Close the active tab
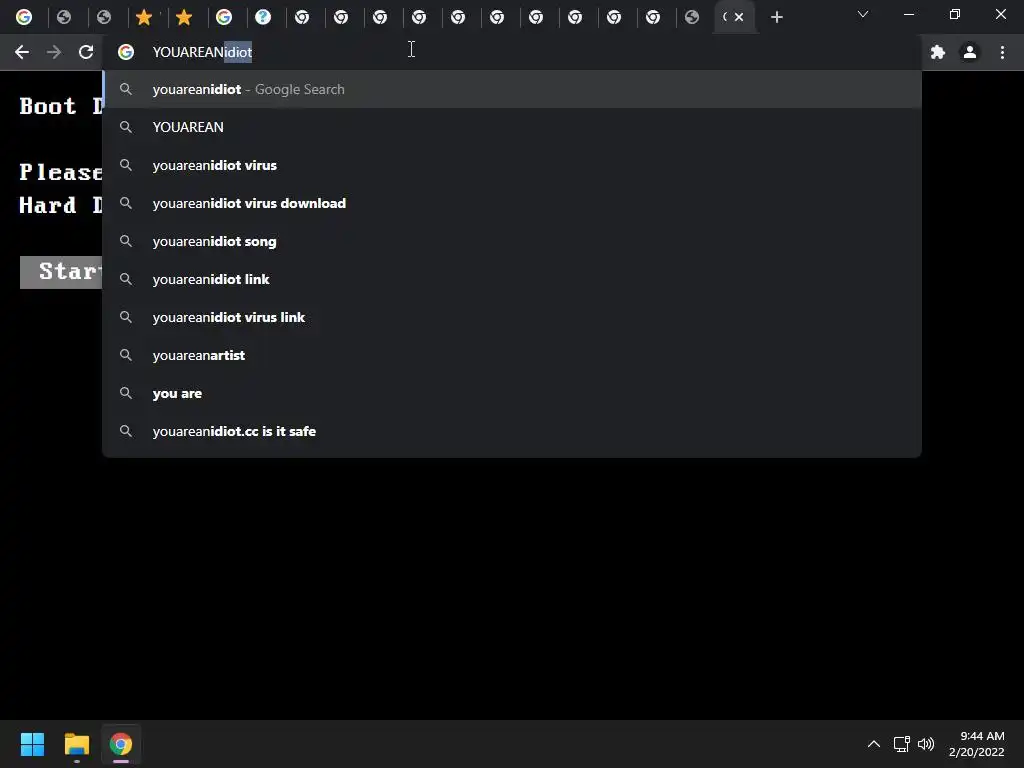This screenshot has width=1024, height=768. pyautogui.click(x=739, y=17)
